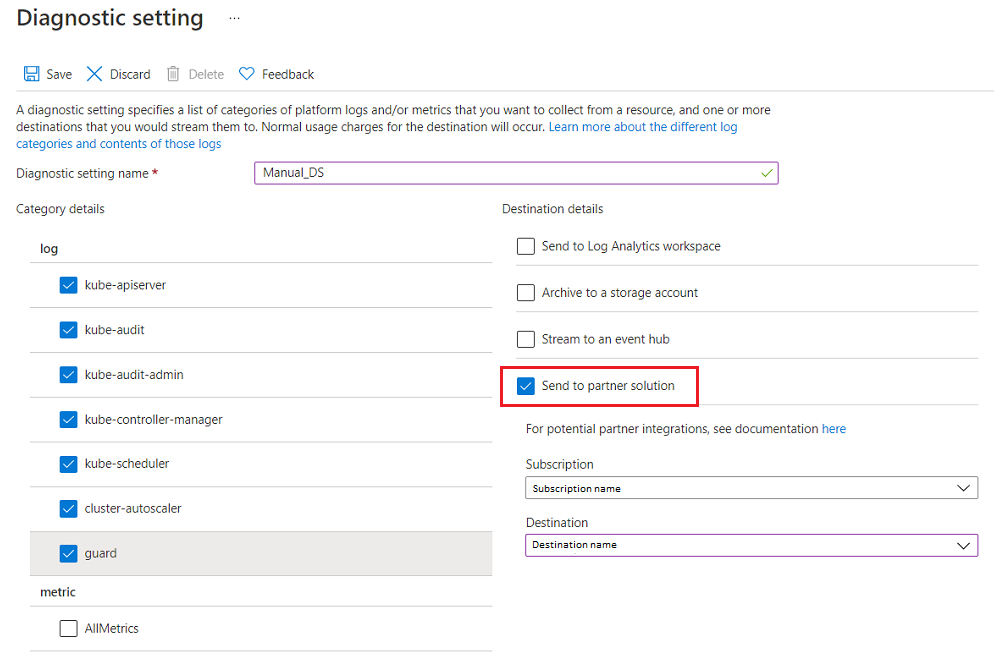Check Stream to an event hub
The height and width of the screenshot is (666, 1000).
tap(526, 339)
